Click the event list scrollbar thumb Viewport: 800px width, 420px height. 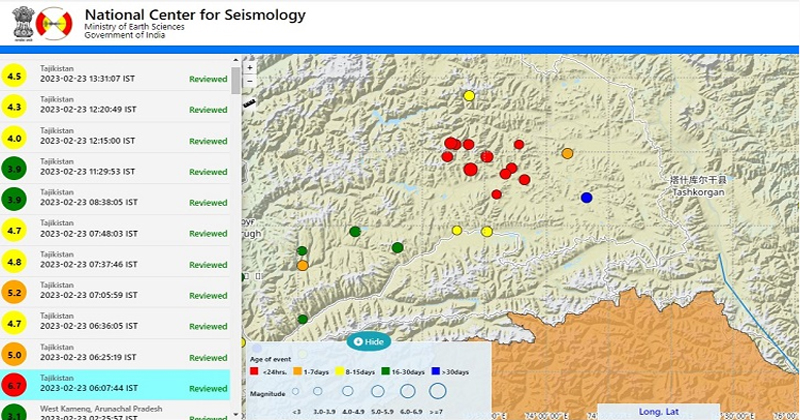[235, 81]
